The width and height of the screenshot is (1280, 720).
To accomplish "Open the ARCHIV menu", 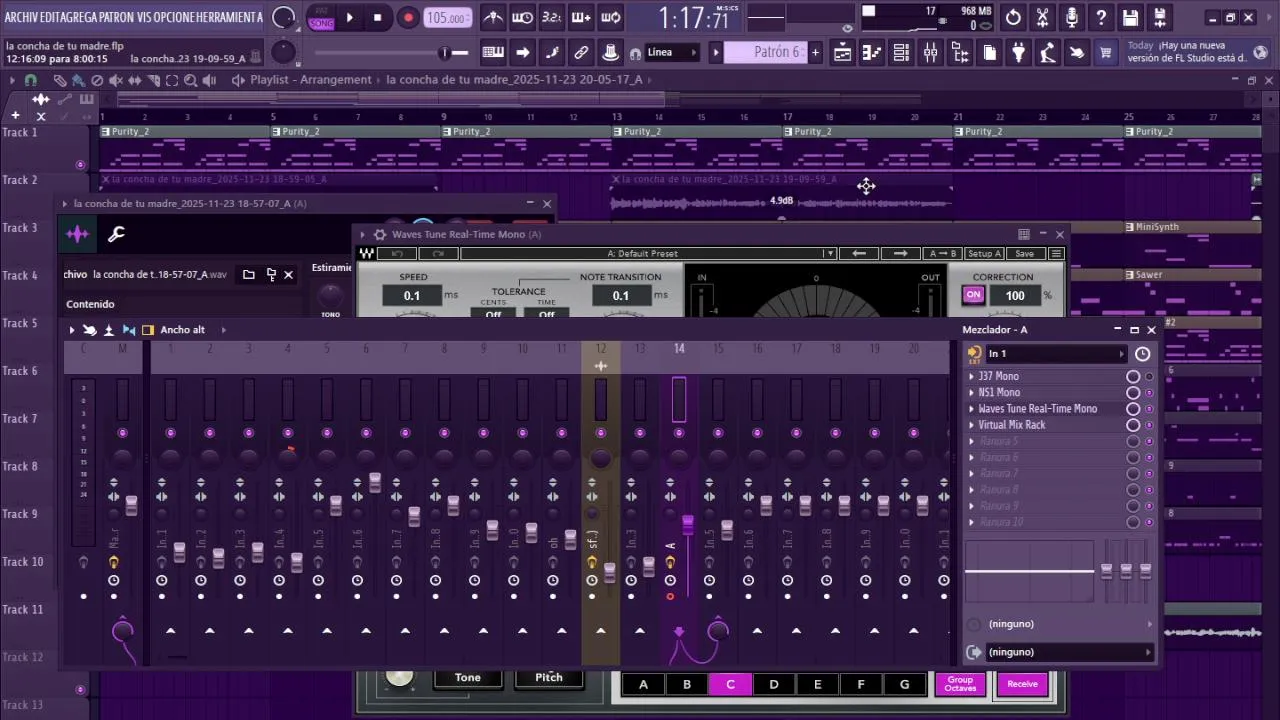I will [x=22, y=18].
